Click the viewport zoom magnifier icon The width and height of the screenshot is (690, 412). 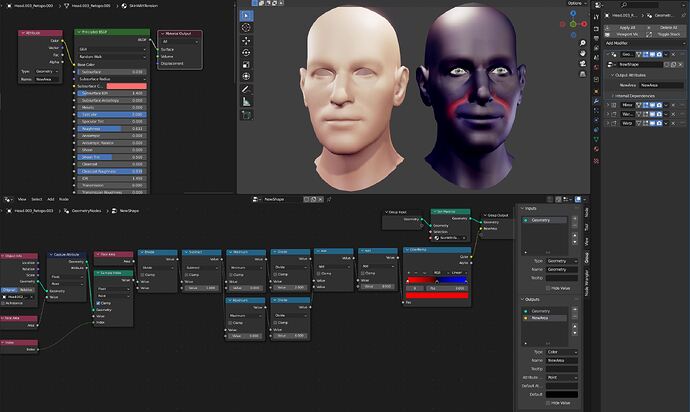point(583,43)
